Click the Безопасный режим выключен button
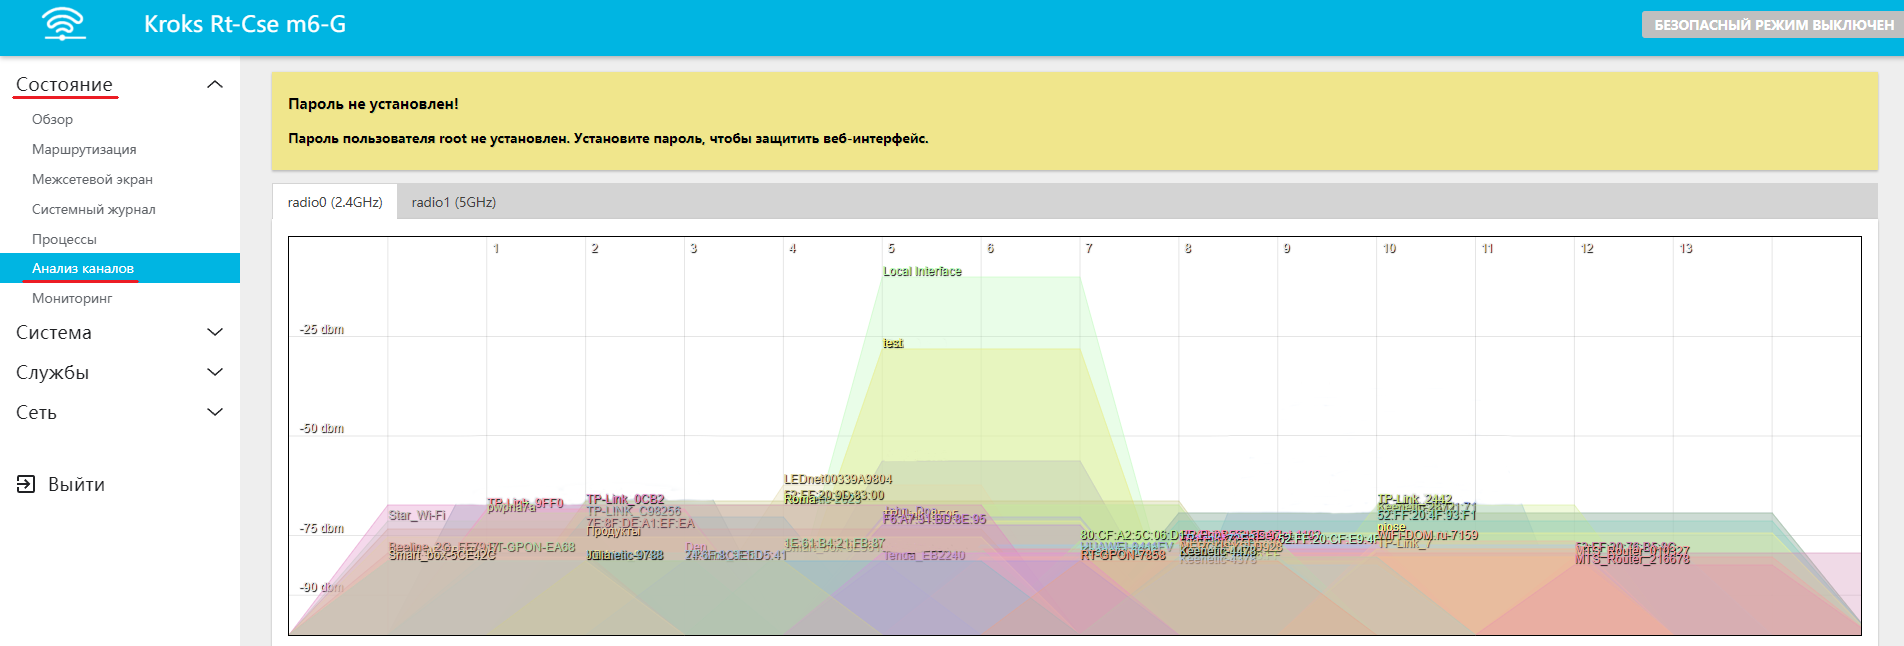1904x646 pixels. point(1772,25)
